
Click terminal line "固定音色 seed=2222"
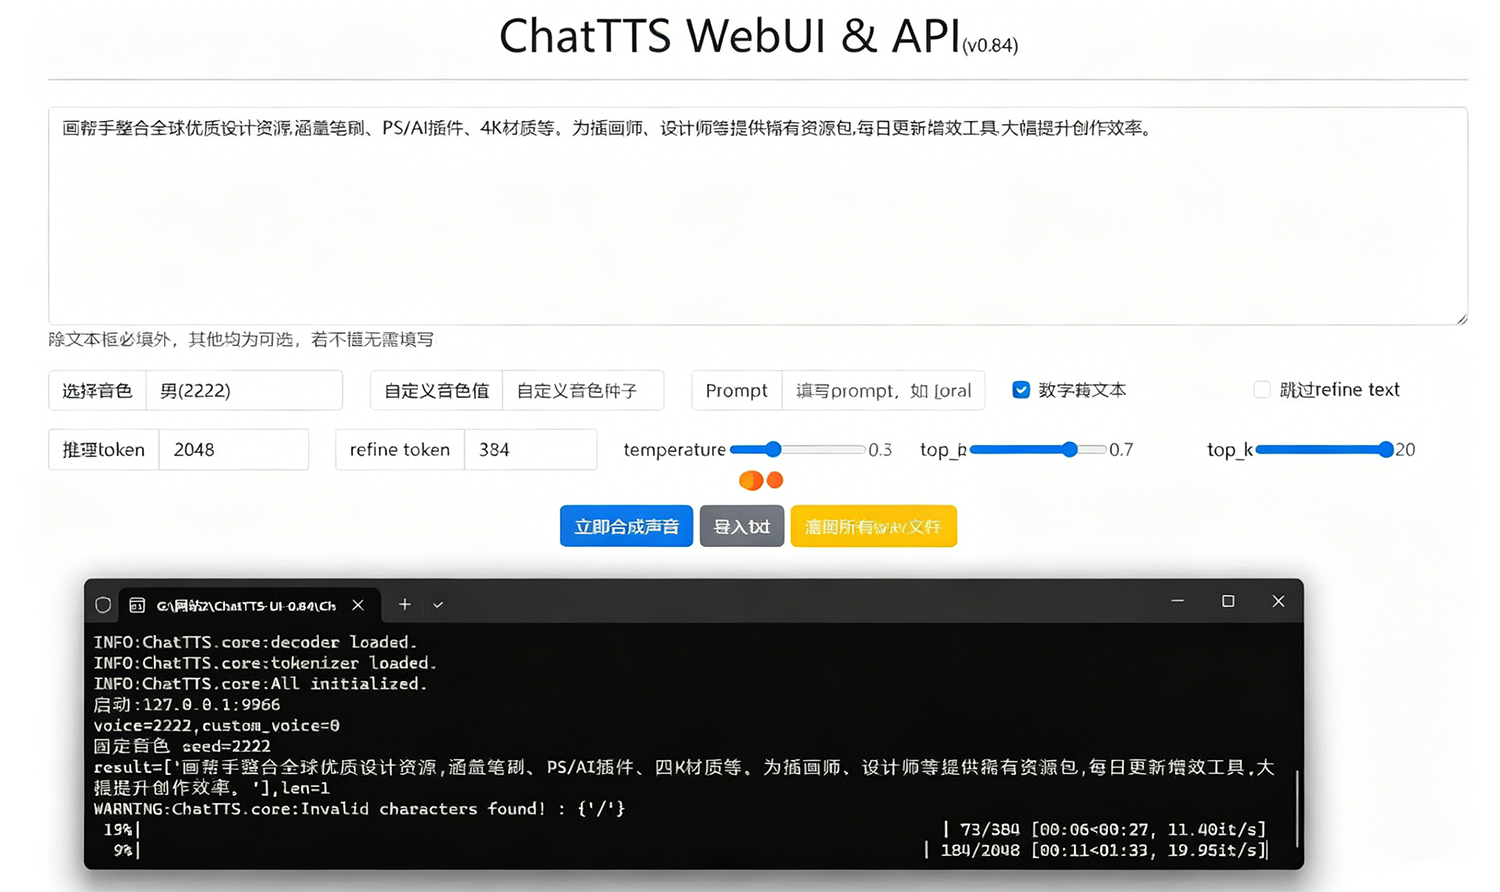[182, 746]
